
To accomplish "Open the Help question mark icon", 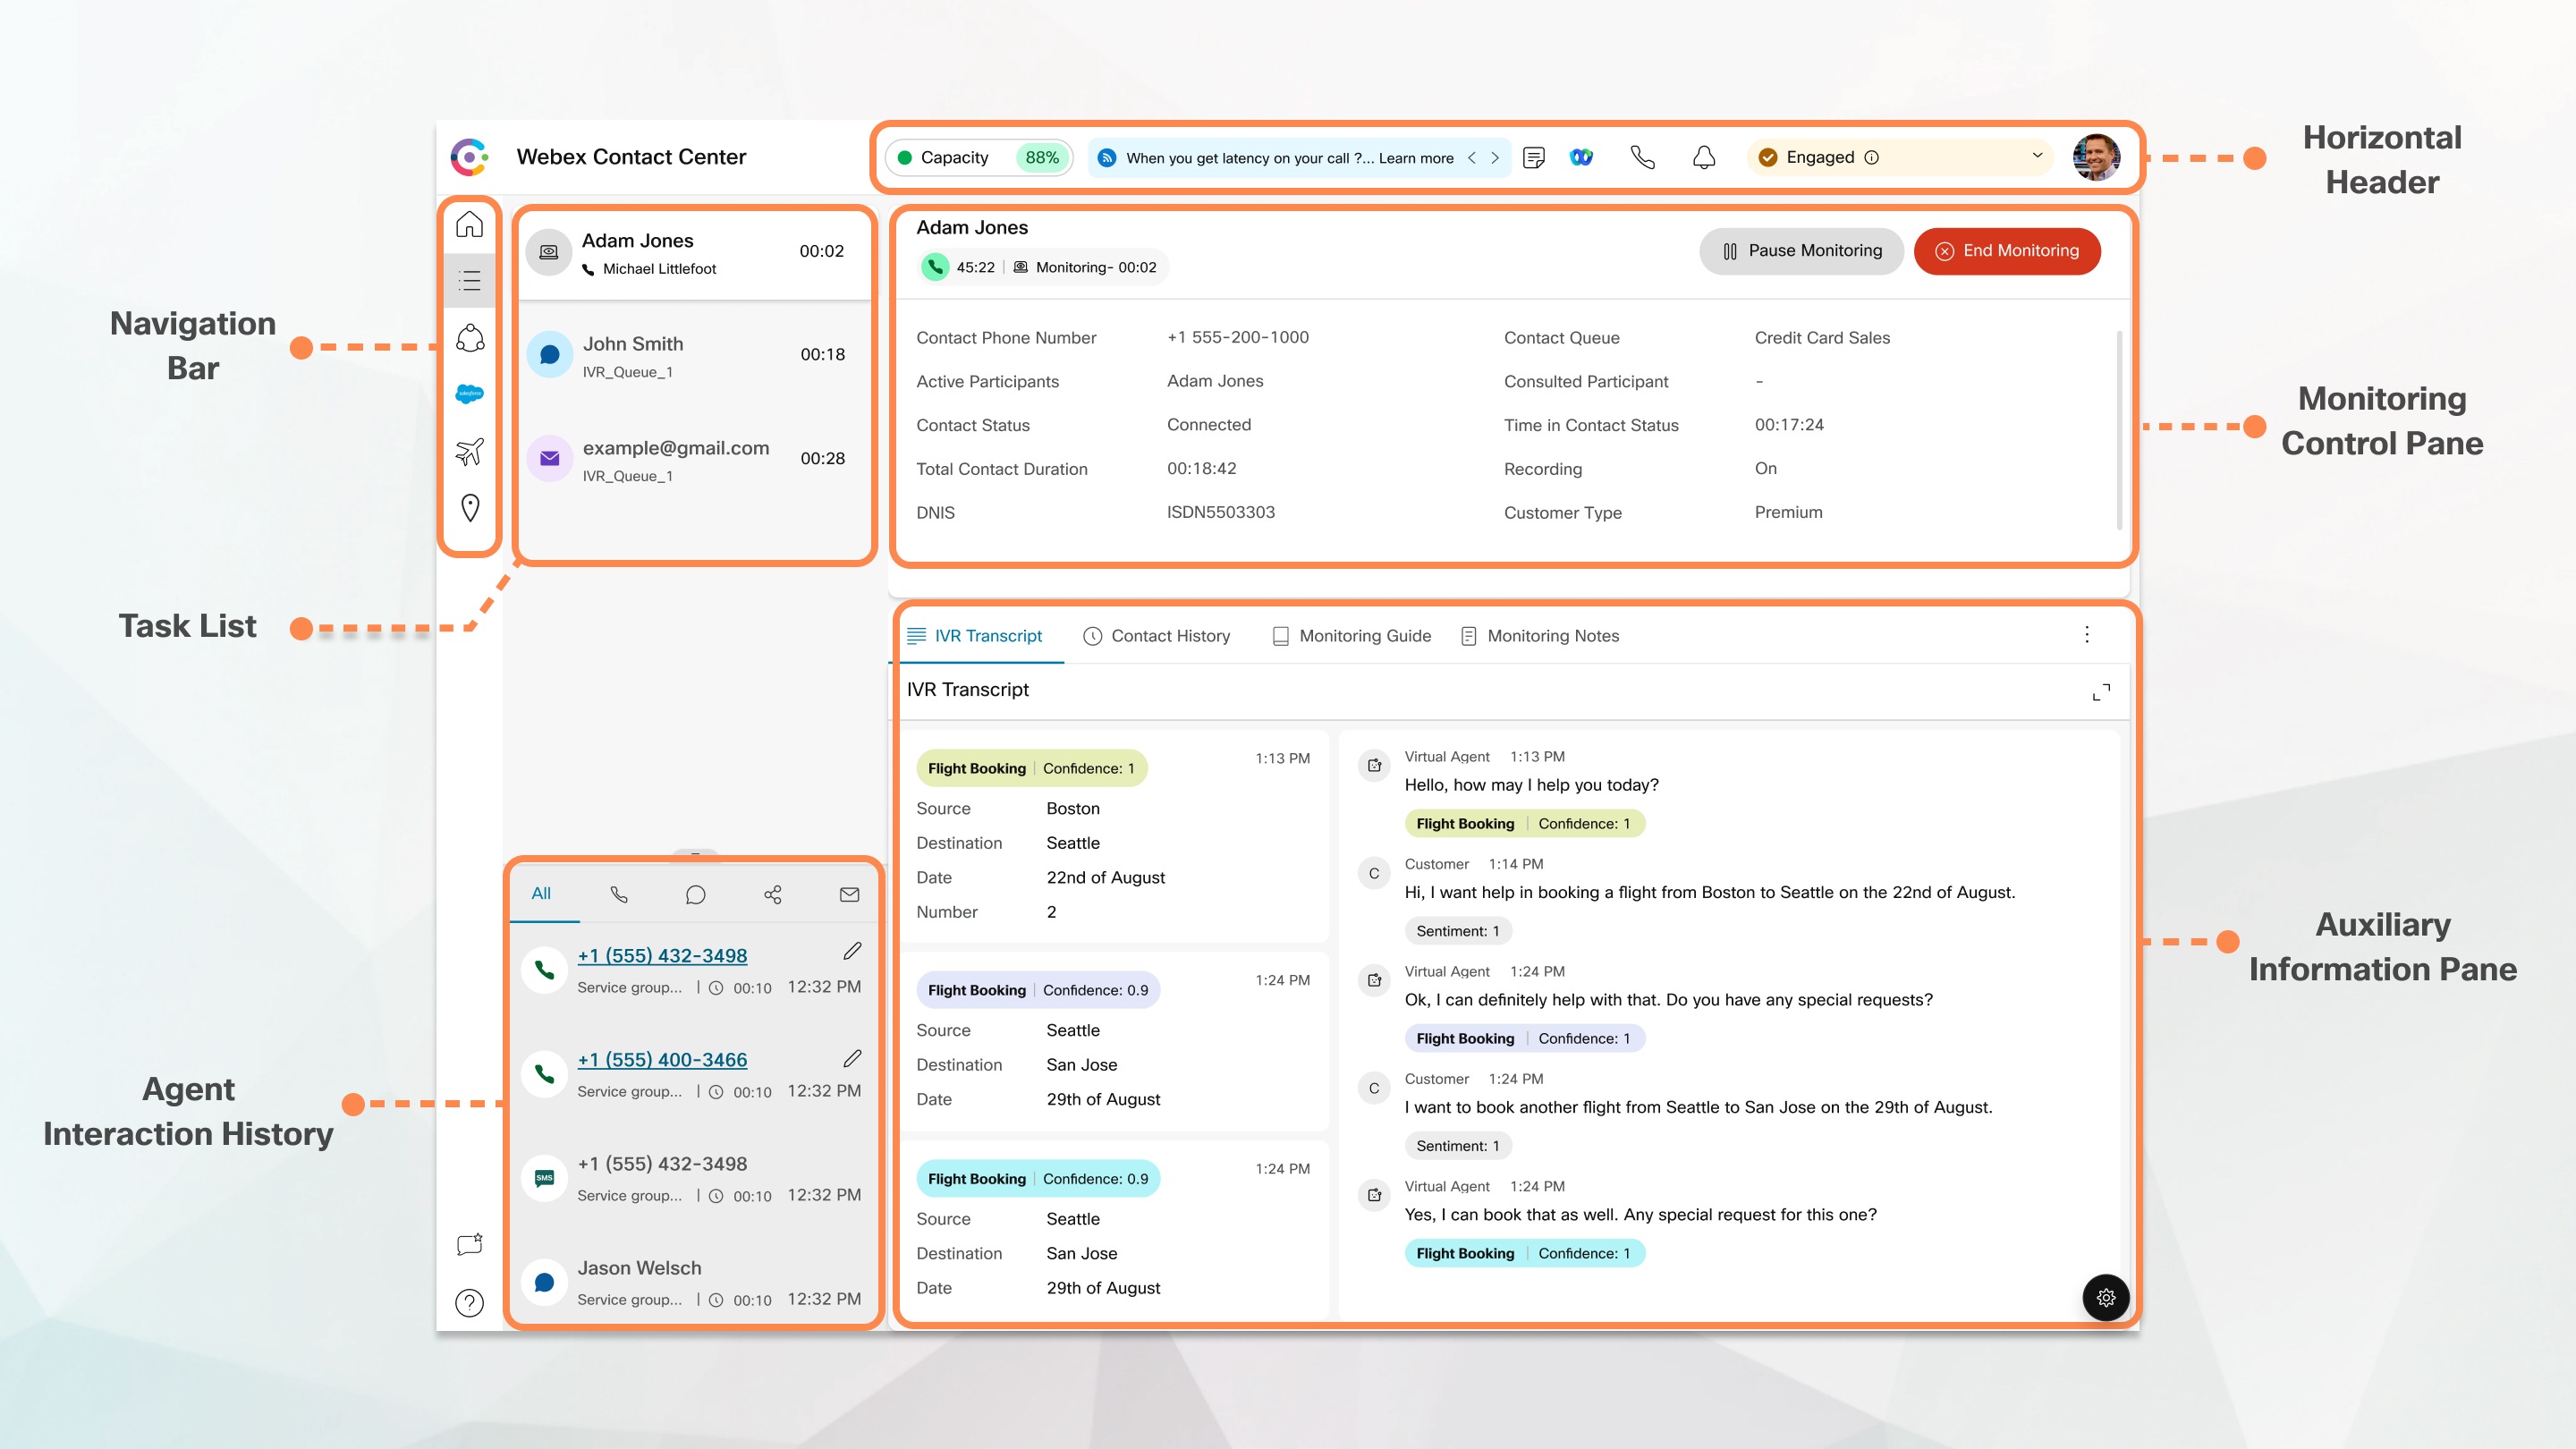I will 469,1303.
